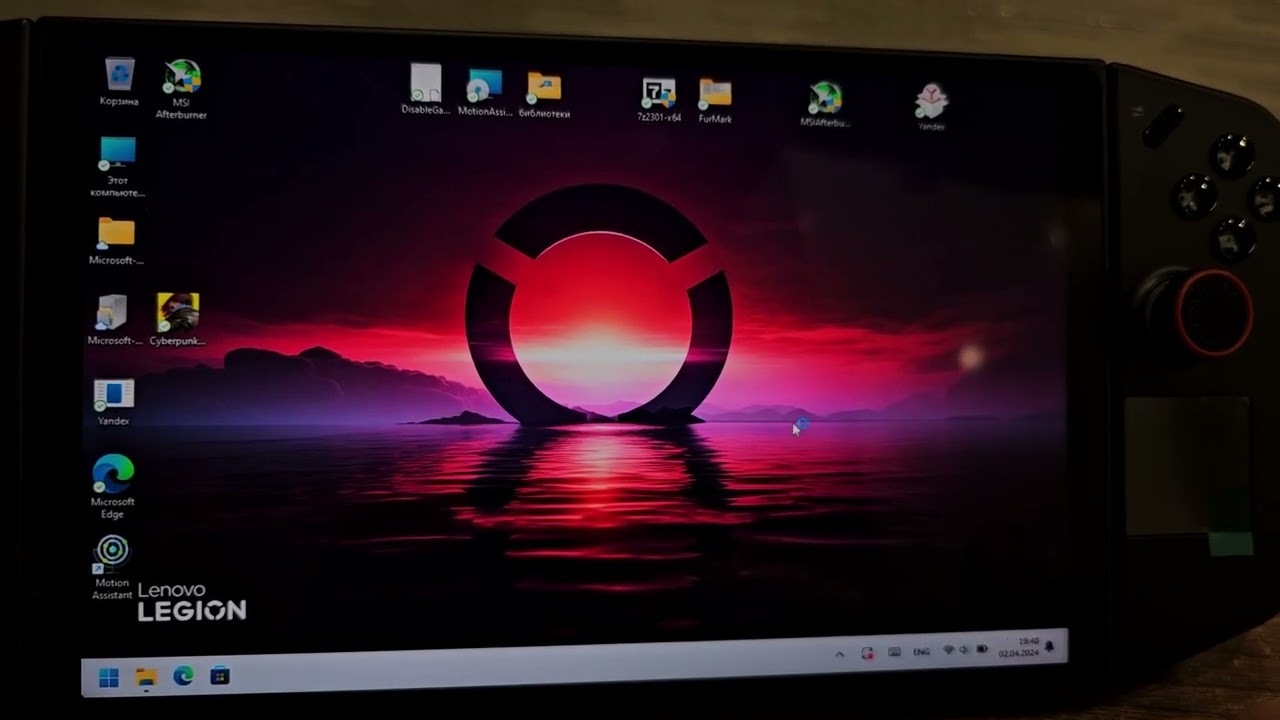Open the touch keyboard tray icon
1280x720 pixels.
click(x=894, y=652)
